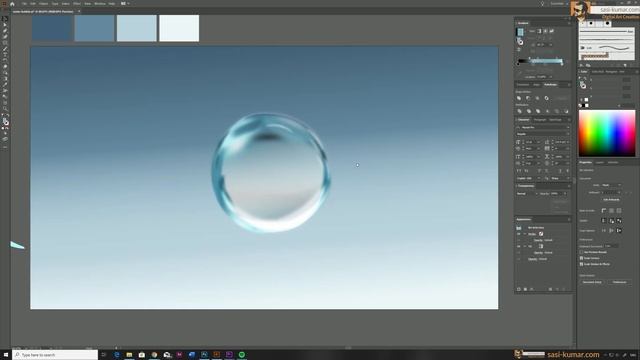Screen dimensions: 640x360
Task: Click the Trim pathfinder icon
Action: click(x=529, y=111)
